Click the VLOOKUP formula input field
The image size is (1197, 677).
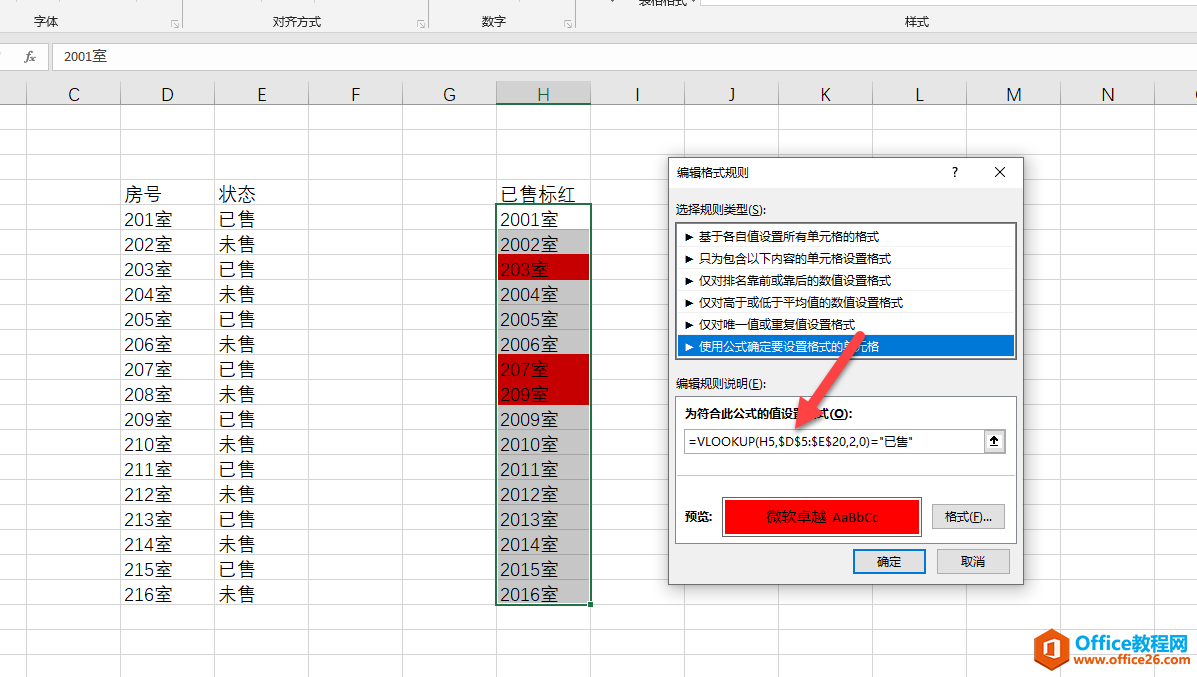[834, 441]
